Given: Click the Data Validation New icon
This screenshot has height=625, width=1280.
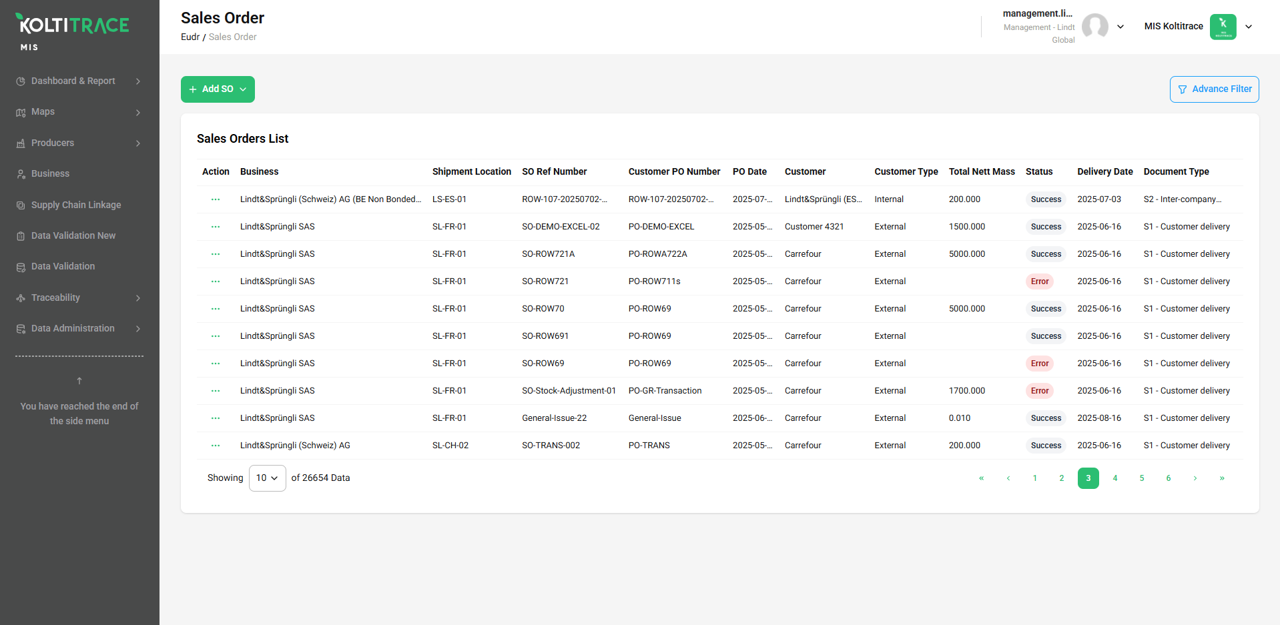Looking at the screenshot, I should point(21,236).
